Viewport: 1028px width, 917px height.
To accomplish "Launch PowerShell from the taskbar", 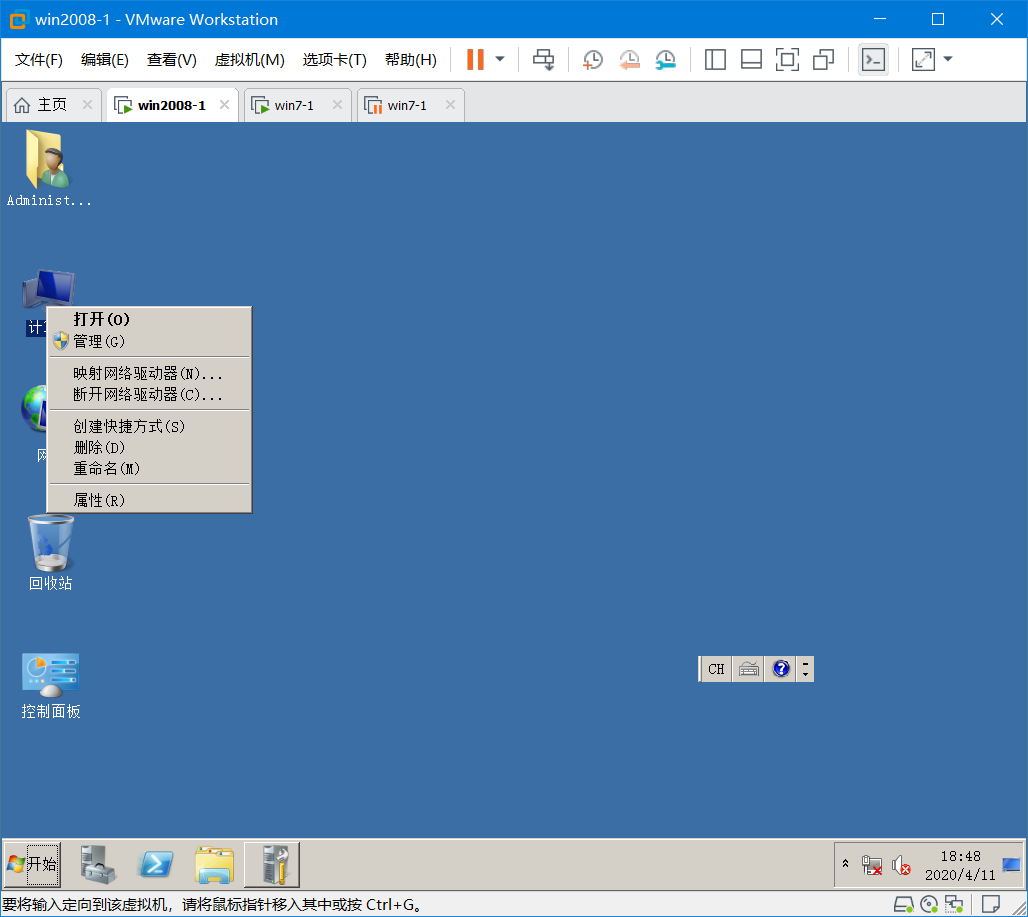I will [155, 864].
